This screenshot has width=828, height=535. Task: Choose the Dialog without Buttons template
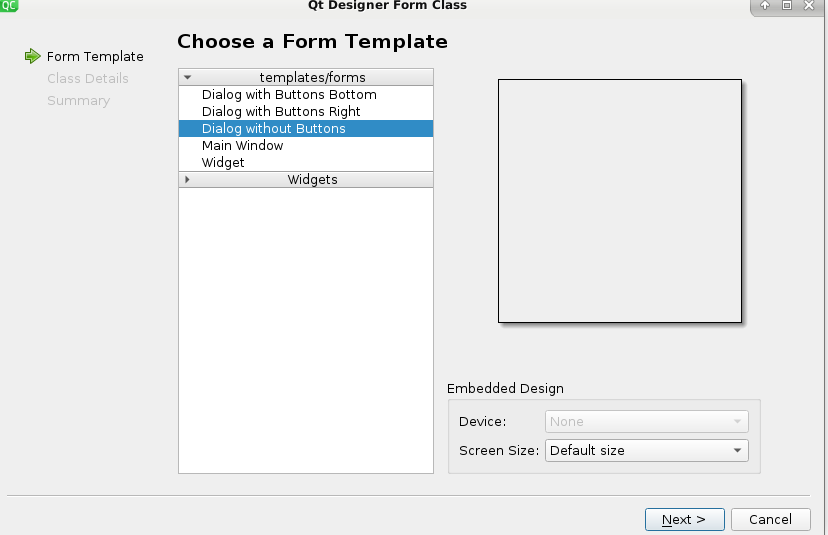[306, 128]
